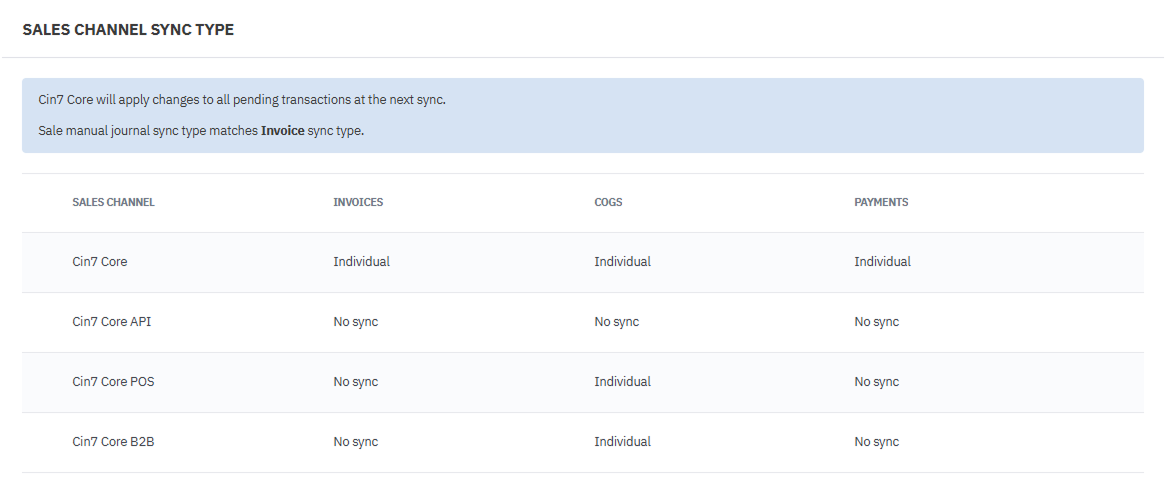Select the Cin7 Core B2B row label
The height and width of the screenshot is (499, 1175).
113,442
